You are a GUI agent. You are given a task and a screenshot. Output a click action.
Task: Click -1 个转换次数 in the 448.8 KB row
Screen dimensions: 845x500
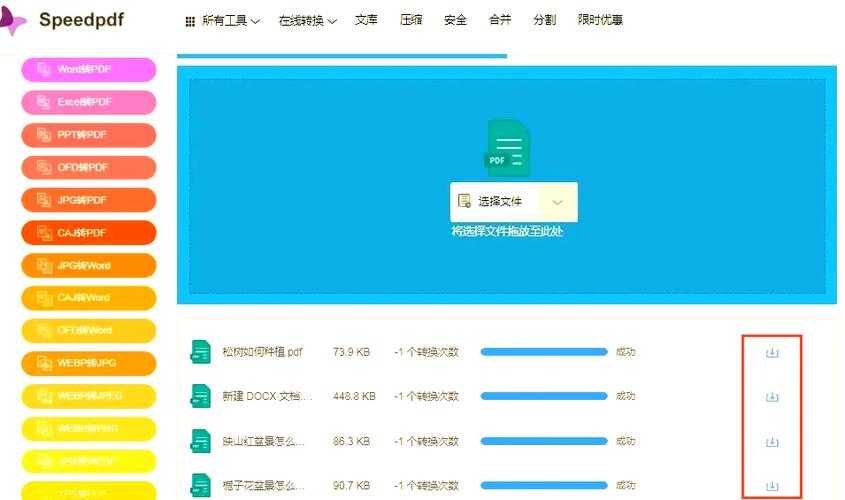426,396
